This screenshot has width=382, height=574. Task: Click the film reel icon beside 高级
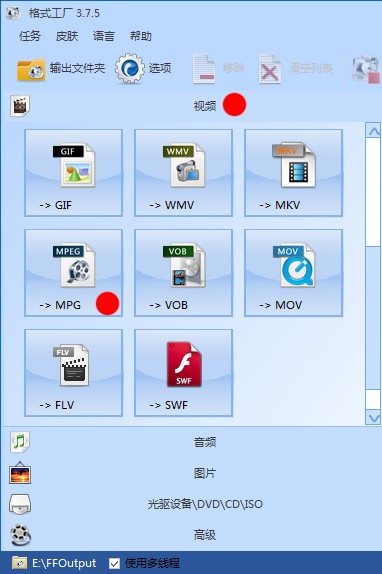click(x=20, y=535)
